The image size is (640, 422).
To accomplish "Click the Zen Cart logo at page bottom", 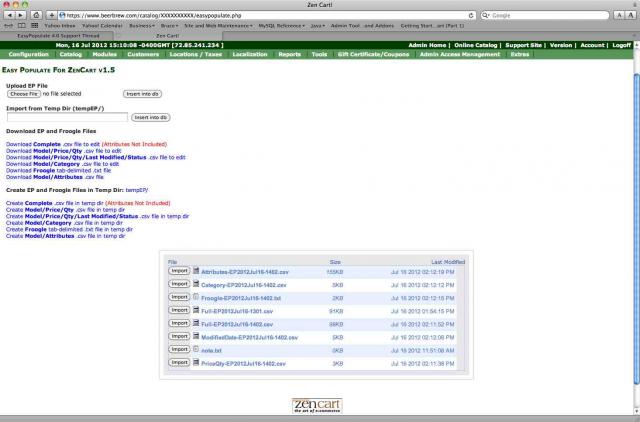I will tap(317, 406).
